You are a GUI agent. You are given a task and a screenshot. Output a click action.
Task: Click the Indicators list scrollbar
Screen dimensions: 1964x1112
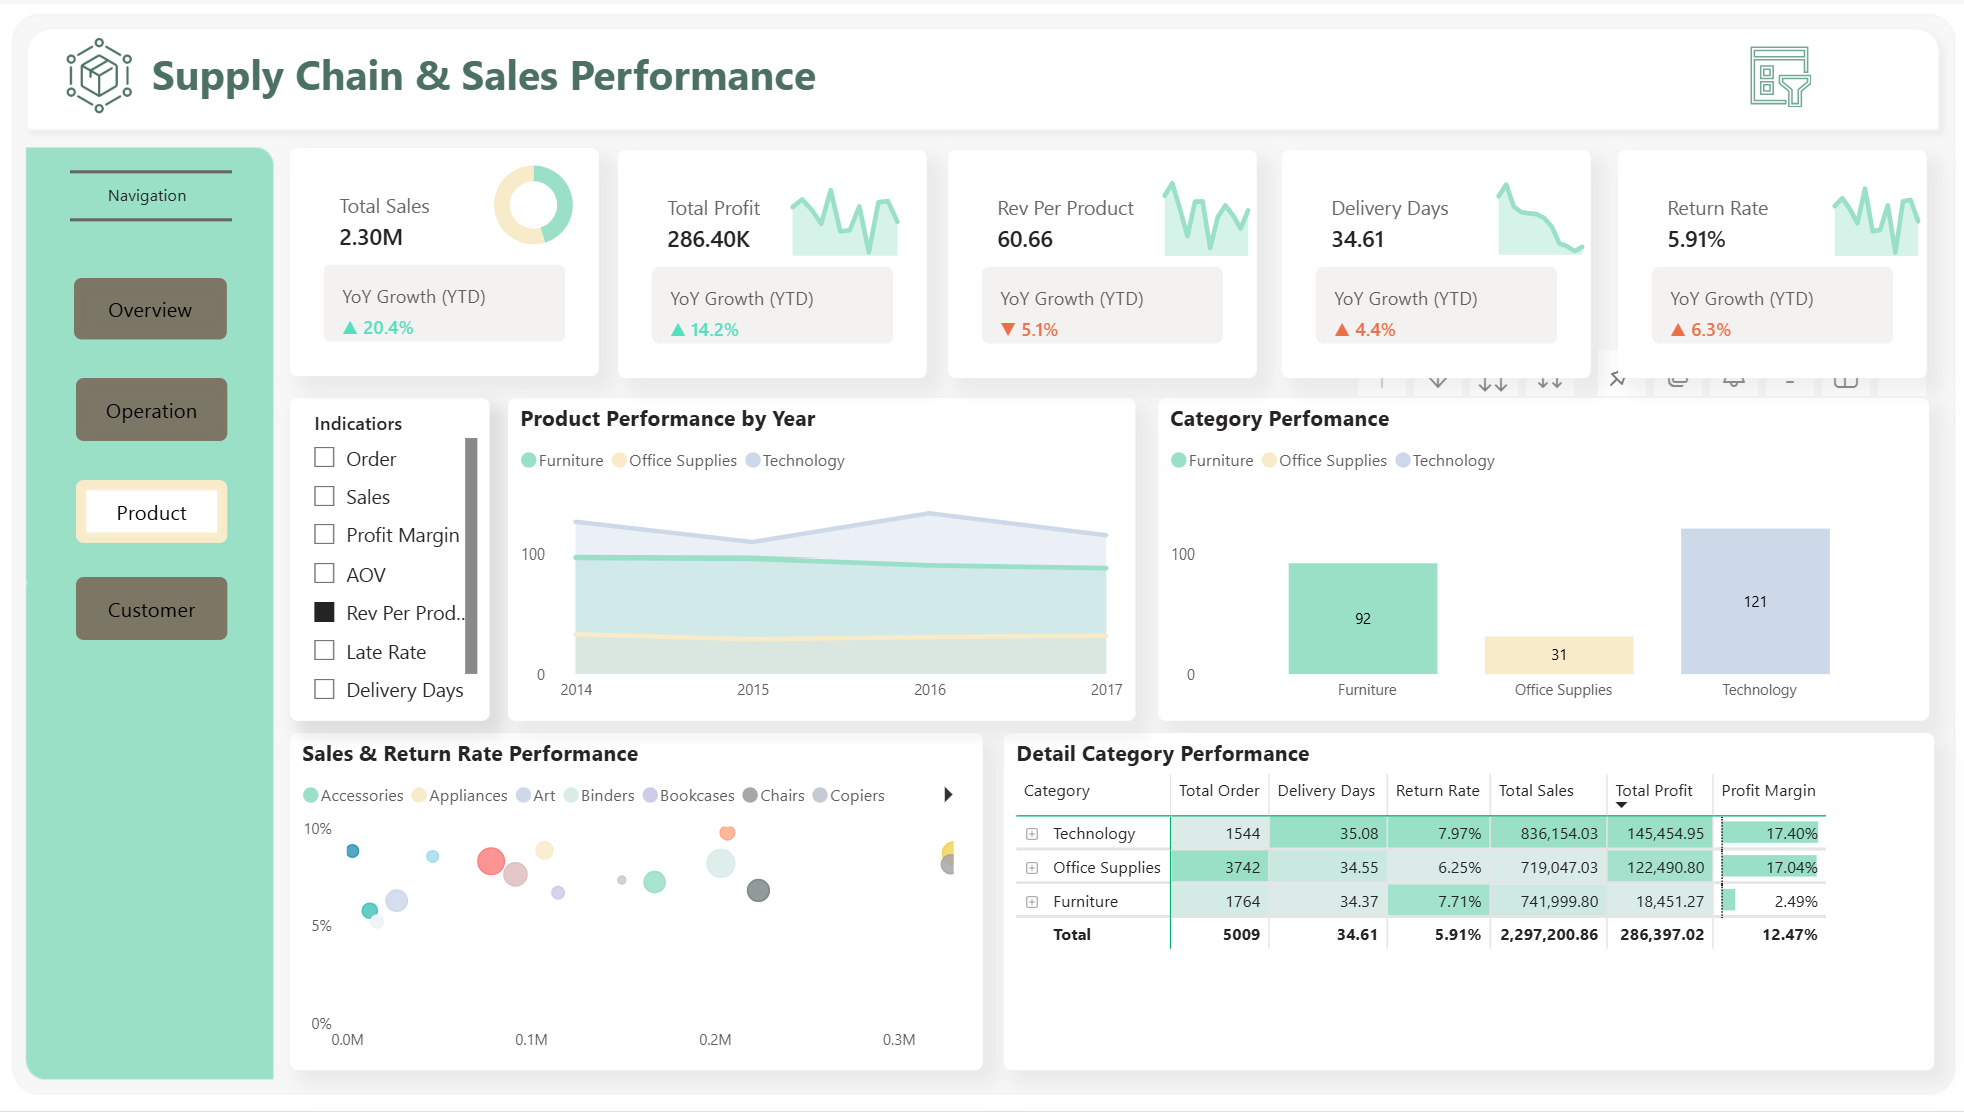coord(471,555)
